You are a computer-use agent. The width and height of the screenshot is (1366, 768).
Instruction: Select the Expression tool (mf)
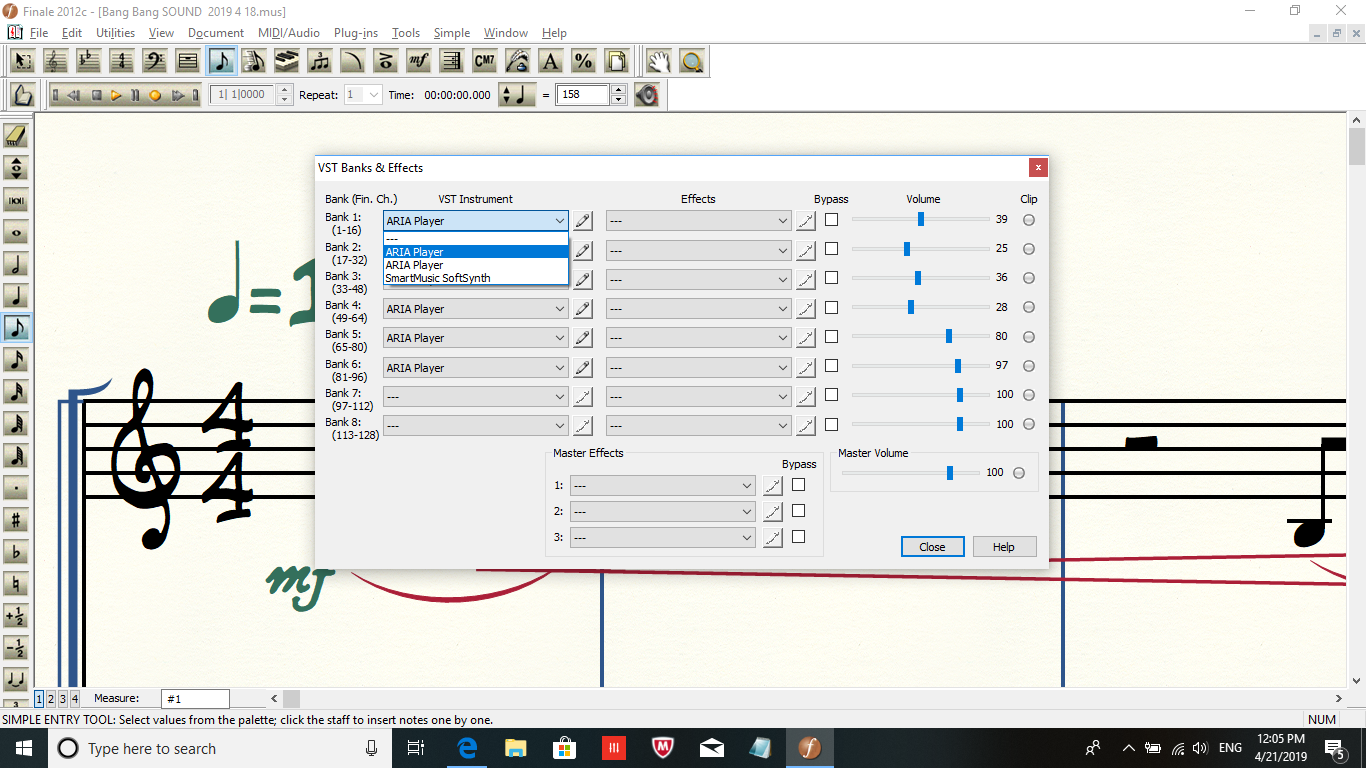418,61
